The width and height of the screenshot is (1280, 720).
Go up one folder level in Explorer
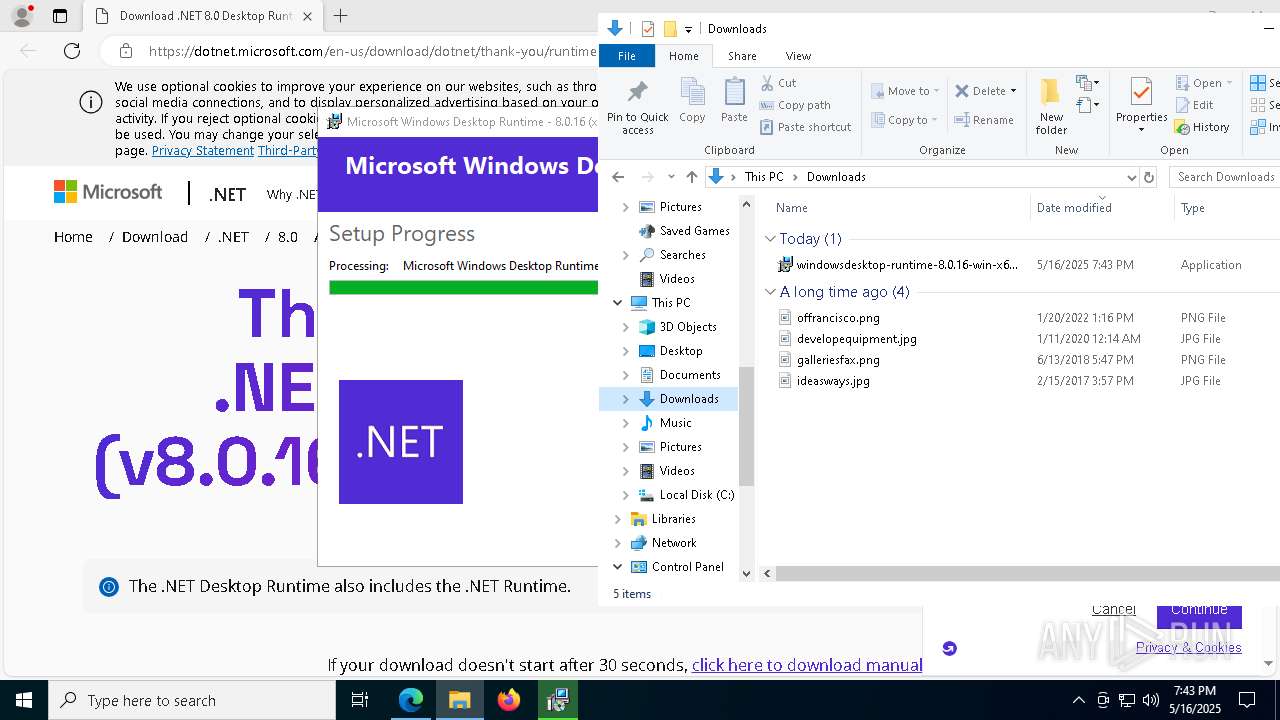pyautogui.click(x=691, y=177)
